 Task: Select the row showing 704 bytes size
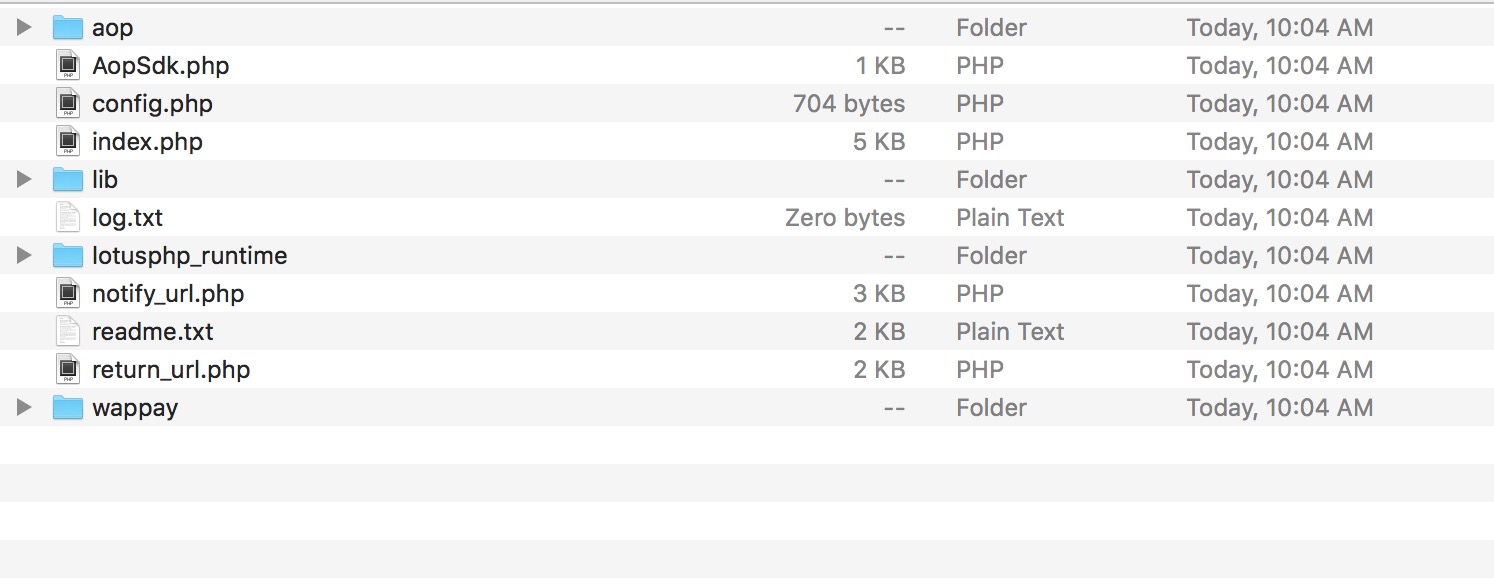pyautogui.click(x=747, y=103)
